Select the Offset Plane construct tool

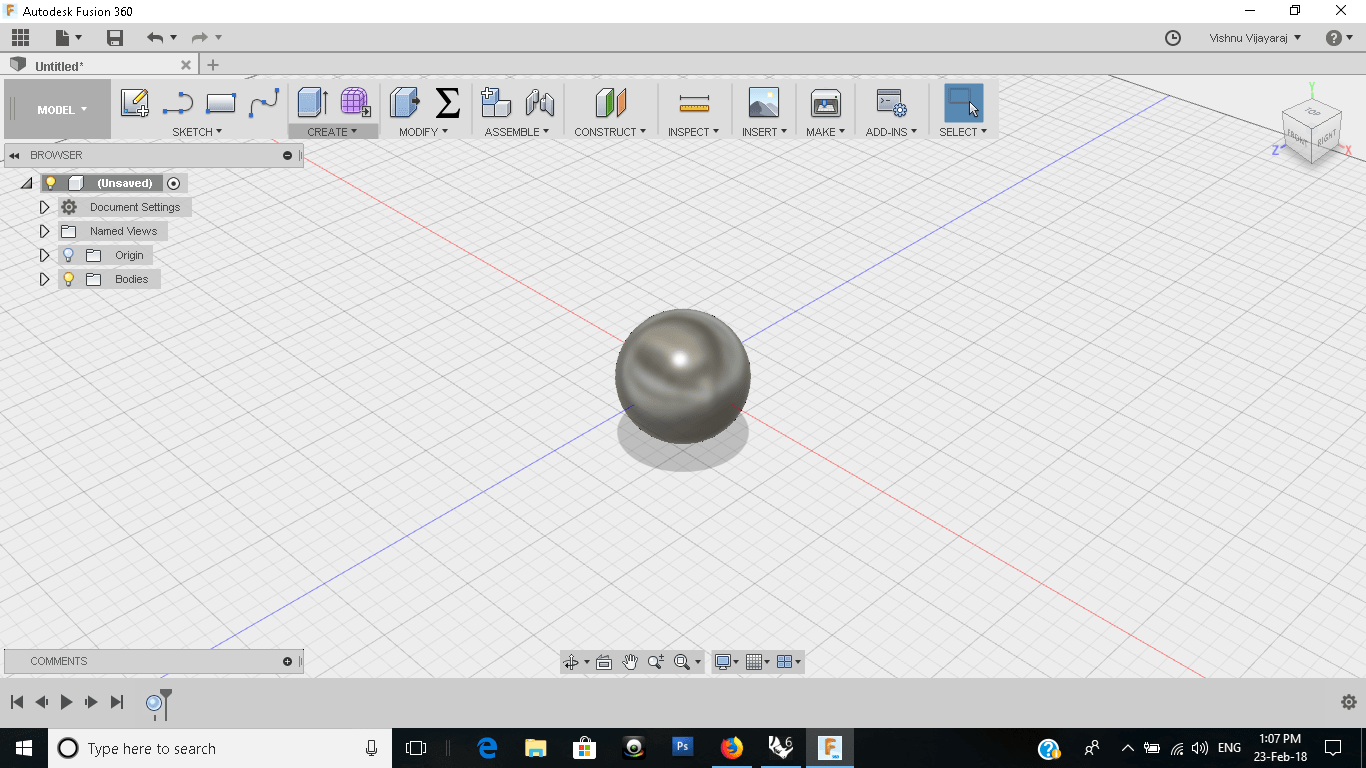pos(610,103)
